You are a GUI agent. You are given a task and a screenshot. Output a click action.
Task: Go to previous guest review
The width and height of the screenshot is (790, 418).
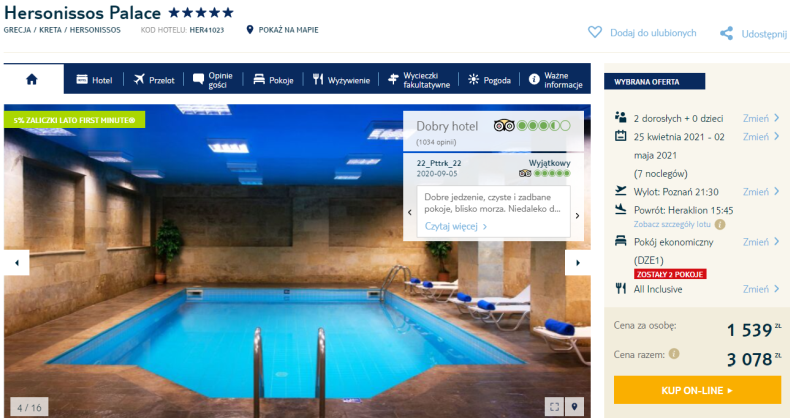(410, 213)
